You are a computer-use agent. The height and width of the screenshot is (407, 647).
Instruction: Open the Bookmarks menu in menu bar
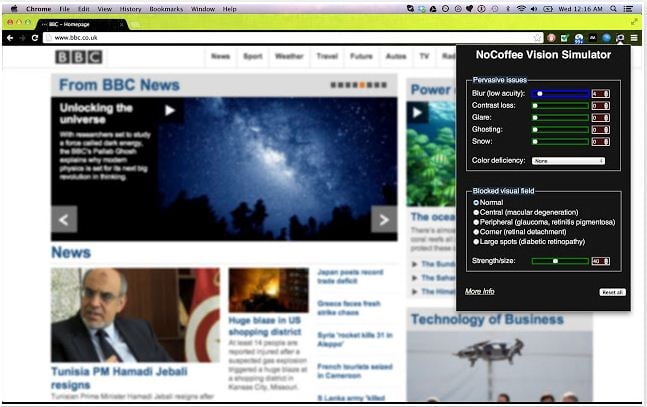(166, 9)
